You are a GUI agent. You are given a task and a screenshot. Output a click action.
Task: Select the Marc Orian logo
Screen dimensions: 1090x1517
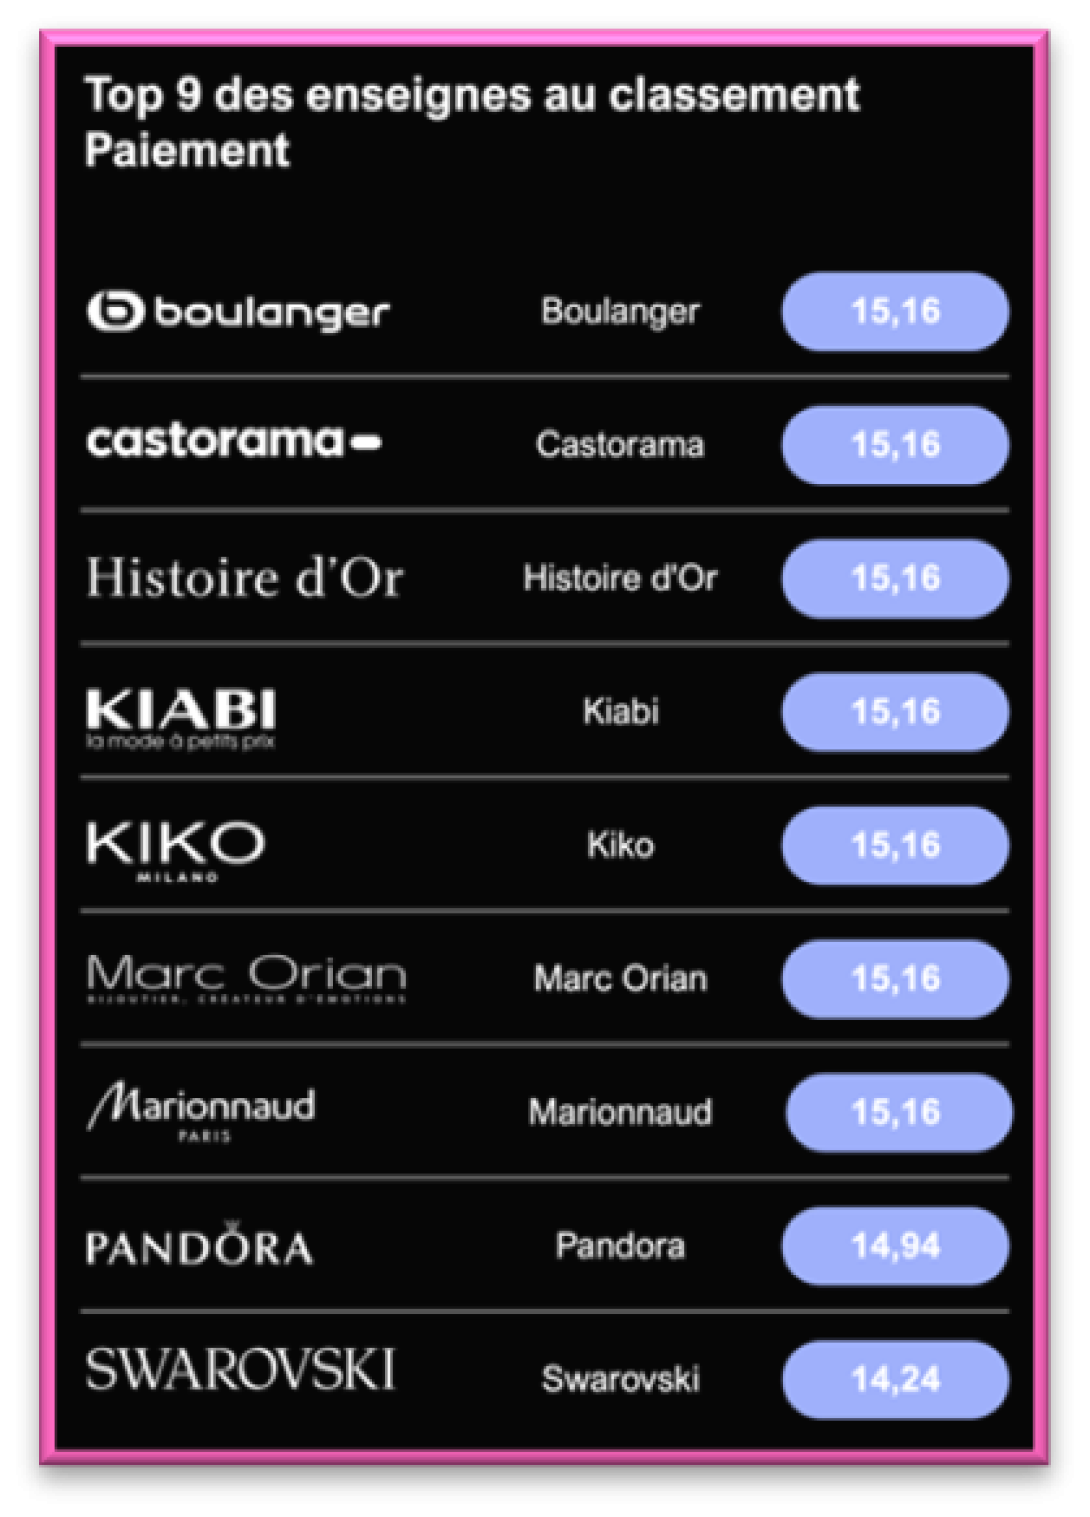pos(247,978)
